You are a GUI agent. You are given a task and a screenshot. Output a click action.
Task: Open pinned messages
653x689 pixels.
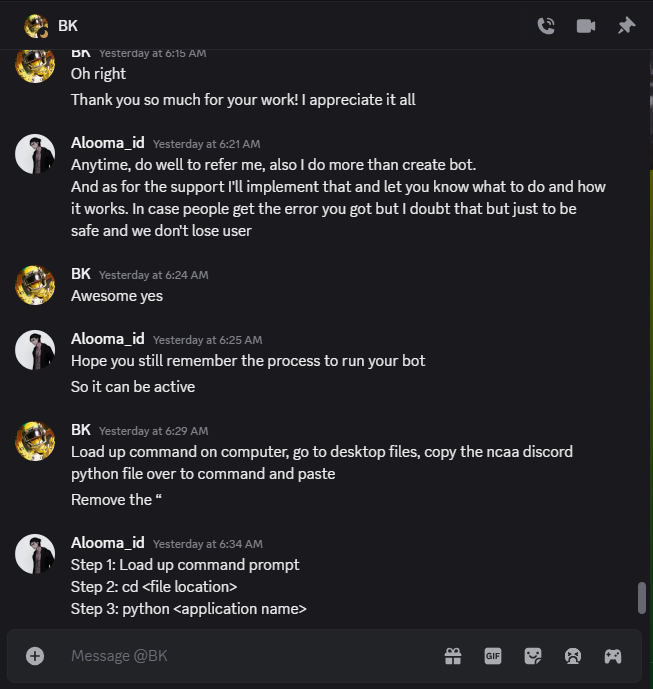626,26
